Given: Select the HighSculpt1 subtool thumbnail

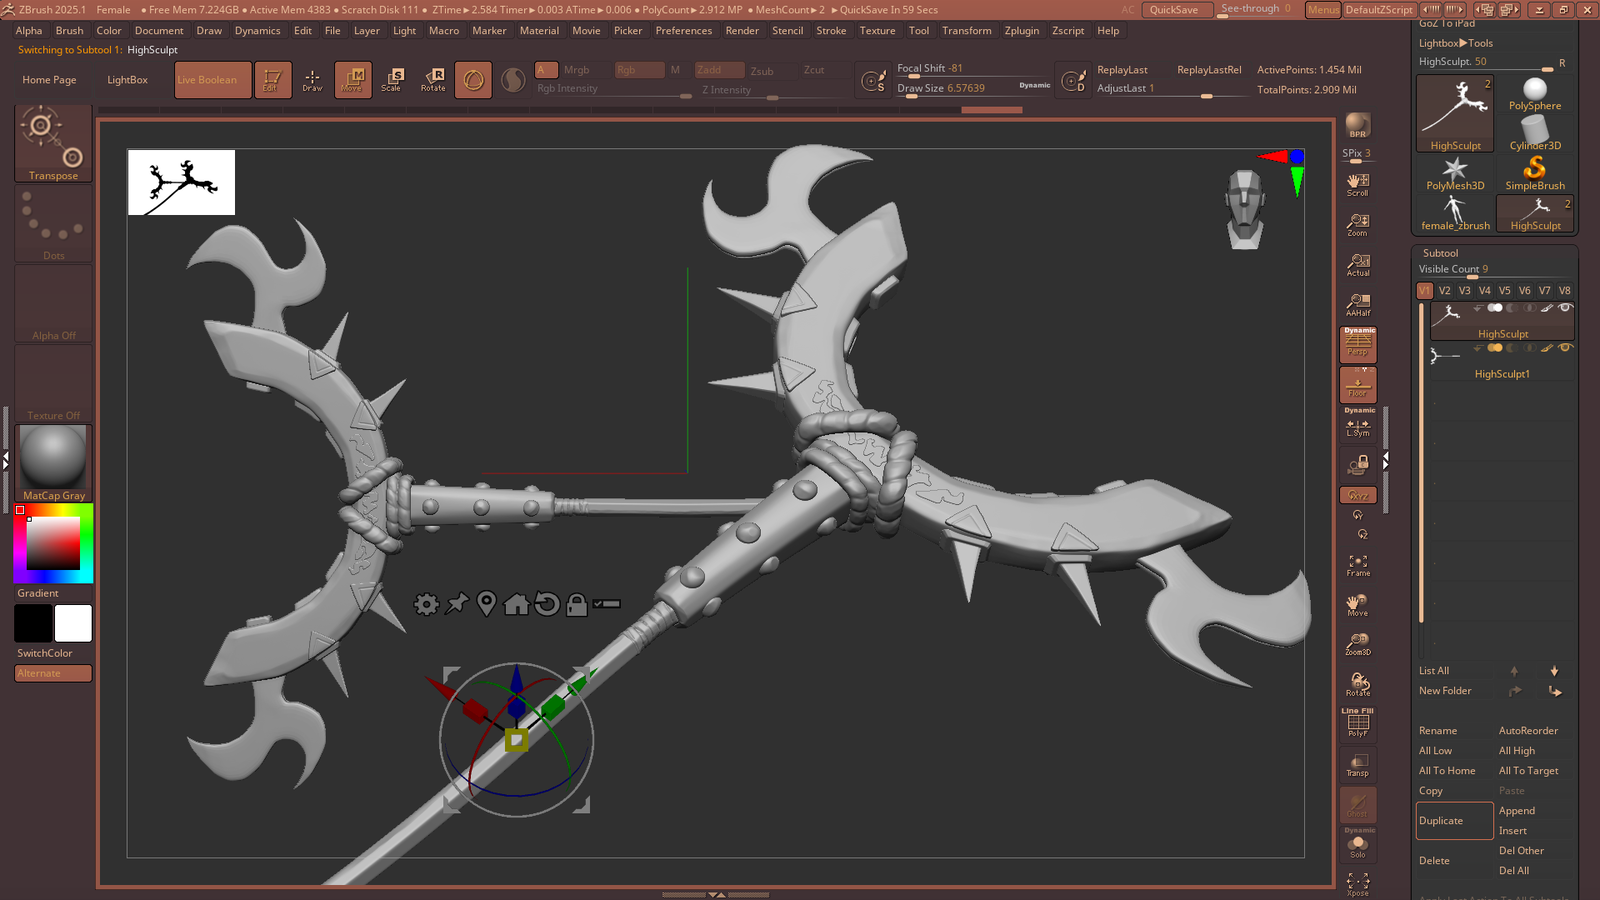Looking at the screenshot, I should click(x=1446, y=355).
